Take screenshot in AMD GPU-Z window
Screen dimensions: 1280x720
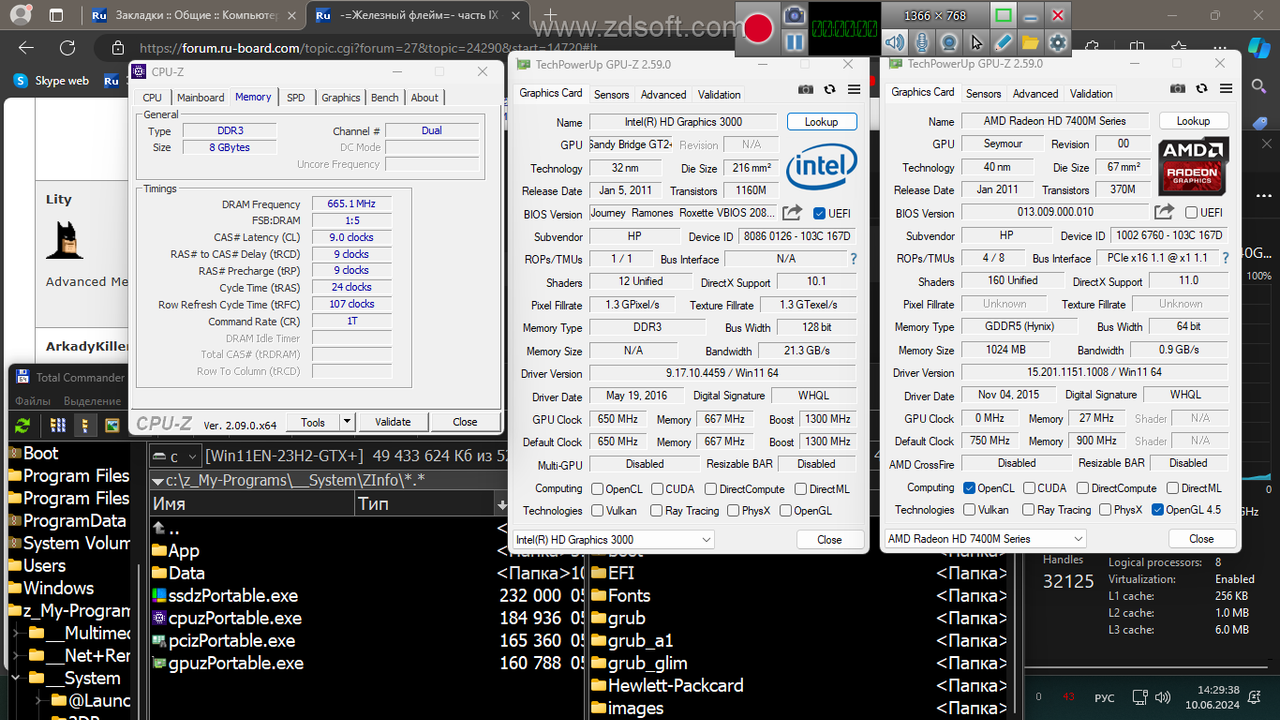(x=1178, y=88)
